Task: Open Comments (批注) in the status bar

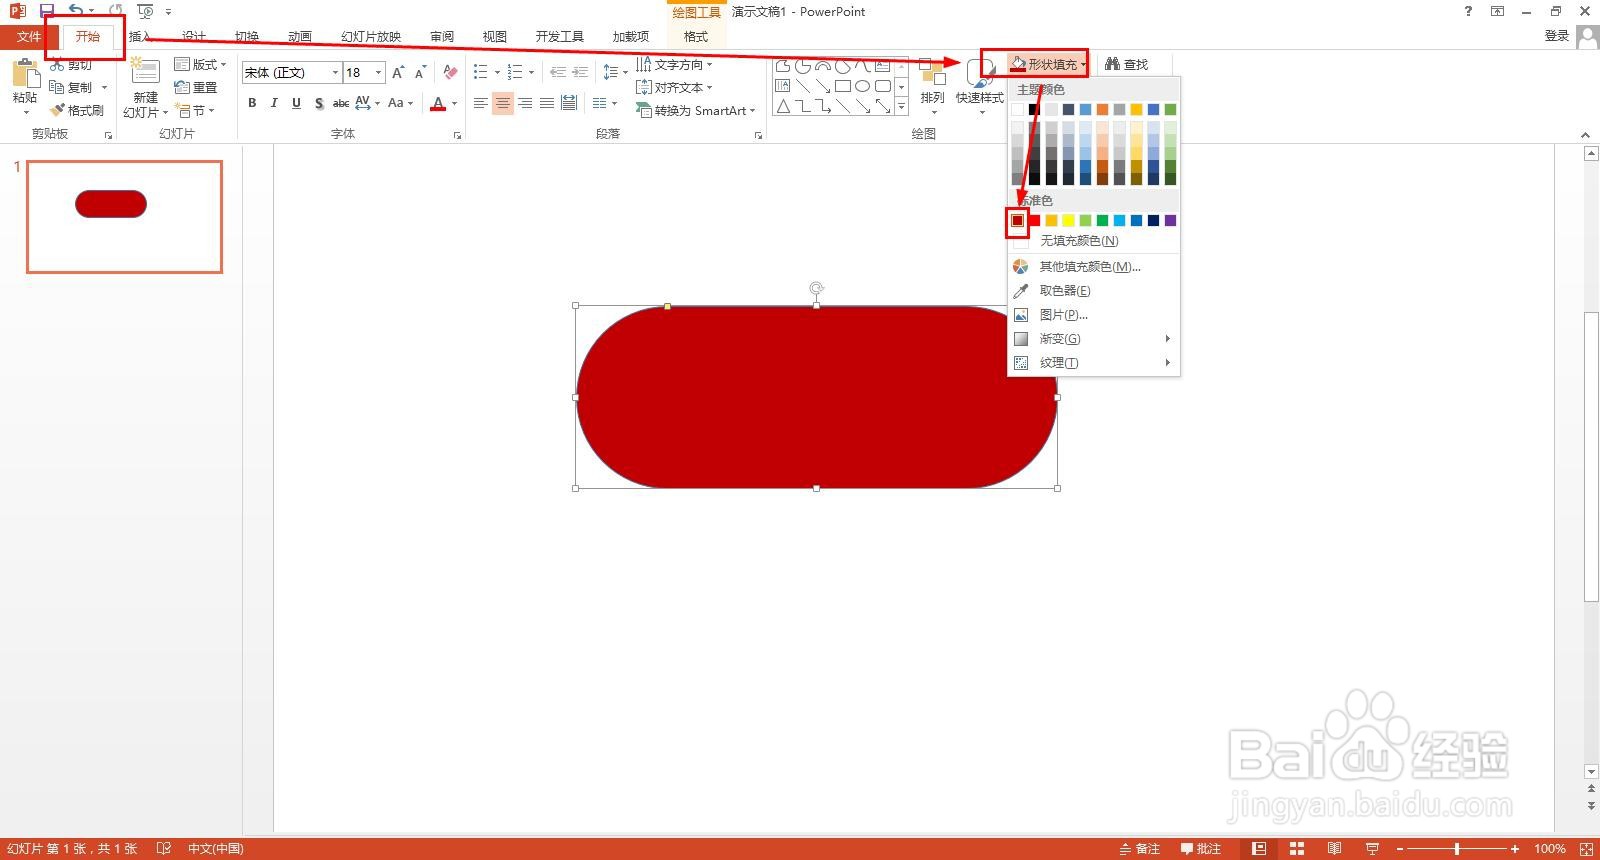Action: [1201, 848]
